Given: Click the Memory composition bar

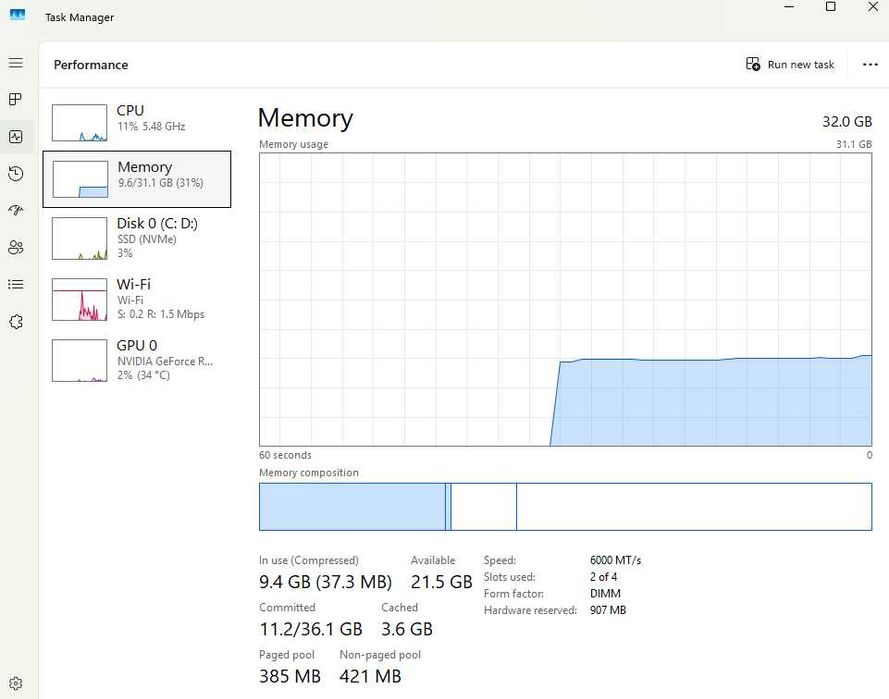Looking at the screenshot, I should point(565,507).
